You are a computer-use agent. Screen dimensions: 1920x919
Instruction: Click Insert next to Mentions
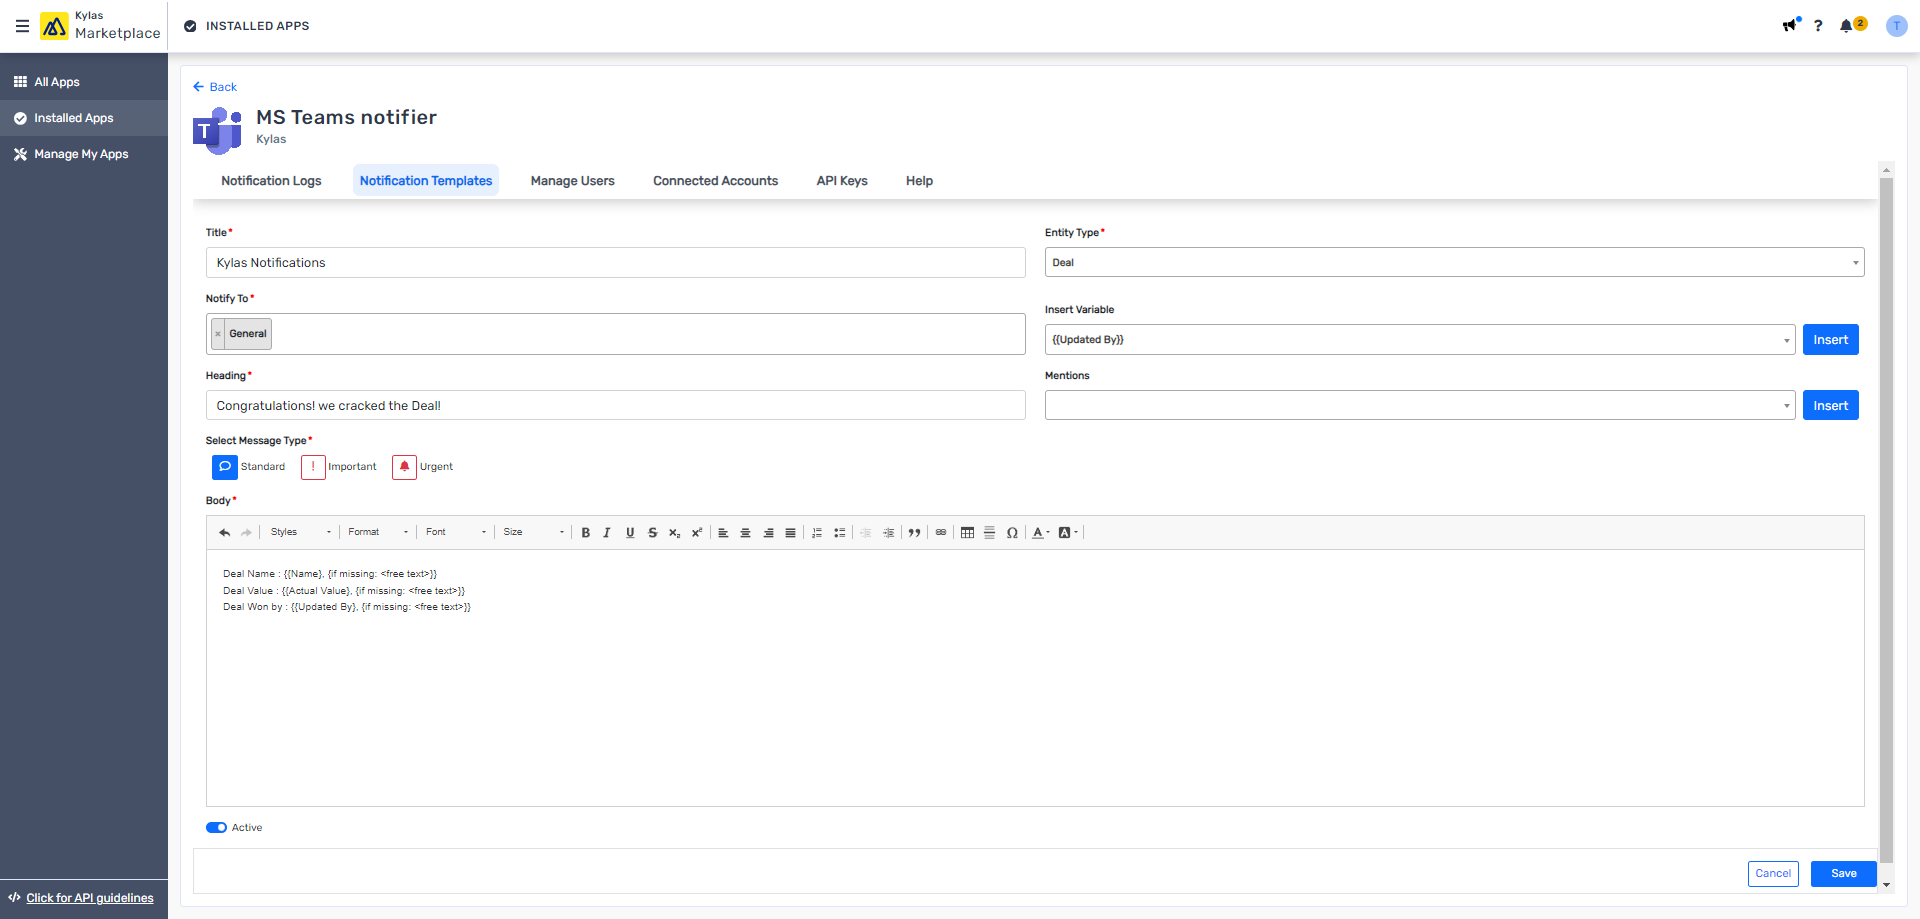pos(1830,406)
